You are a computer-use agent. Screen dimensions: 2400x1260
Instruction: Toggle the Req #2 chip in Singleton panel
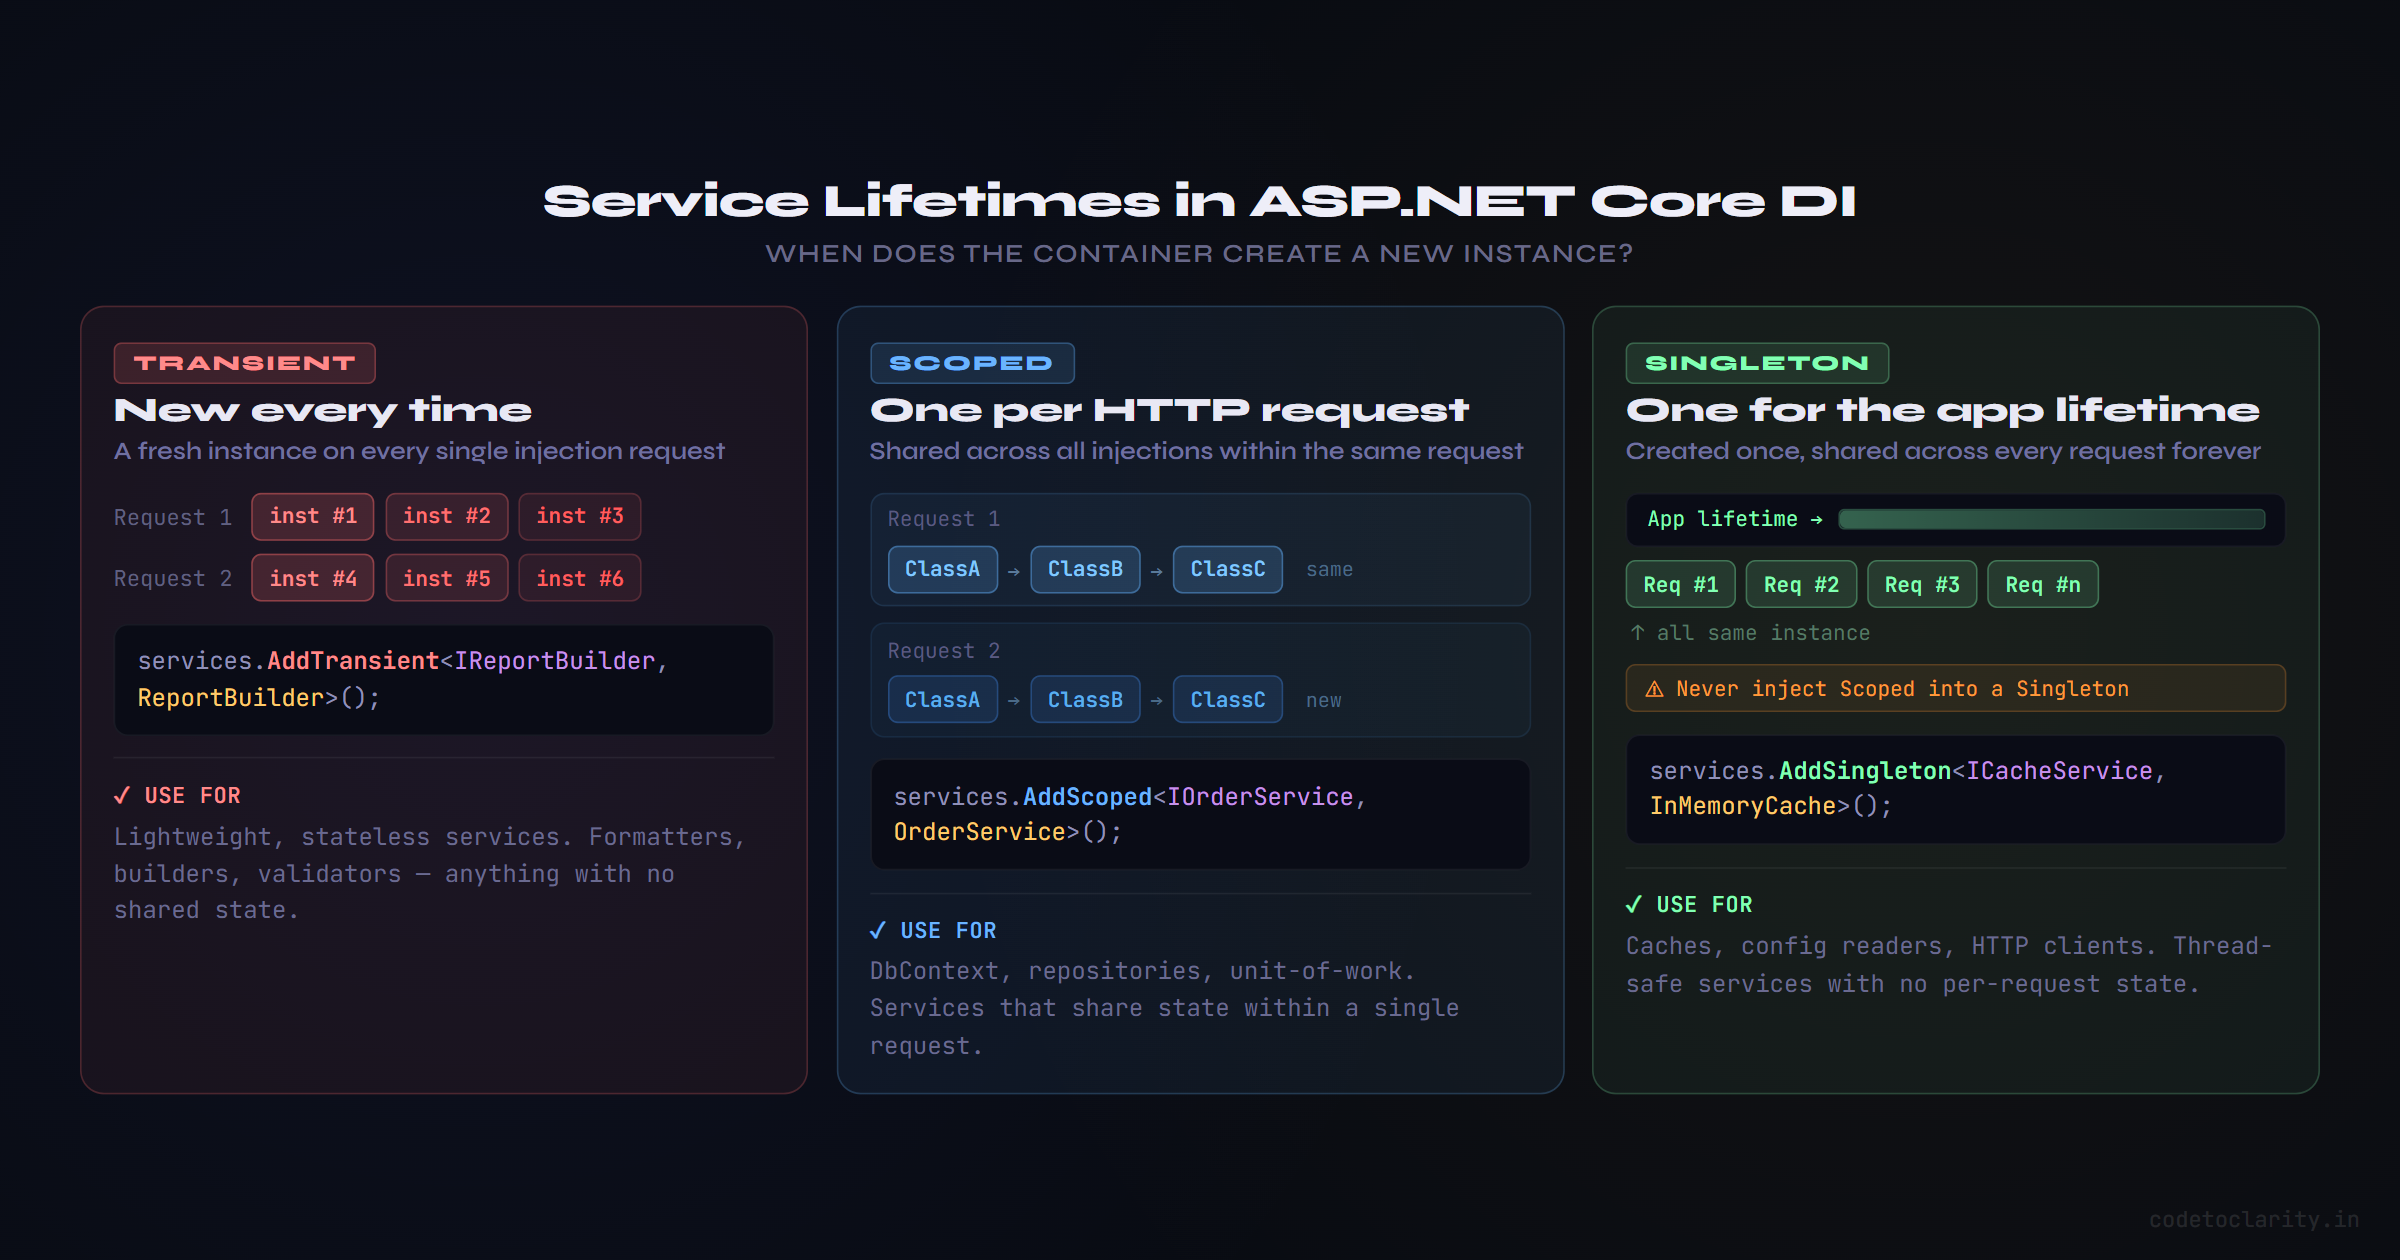tap(1800, 584)
